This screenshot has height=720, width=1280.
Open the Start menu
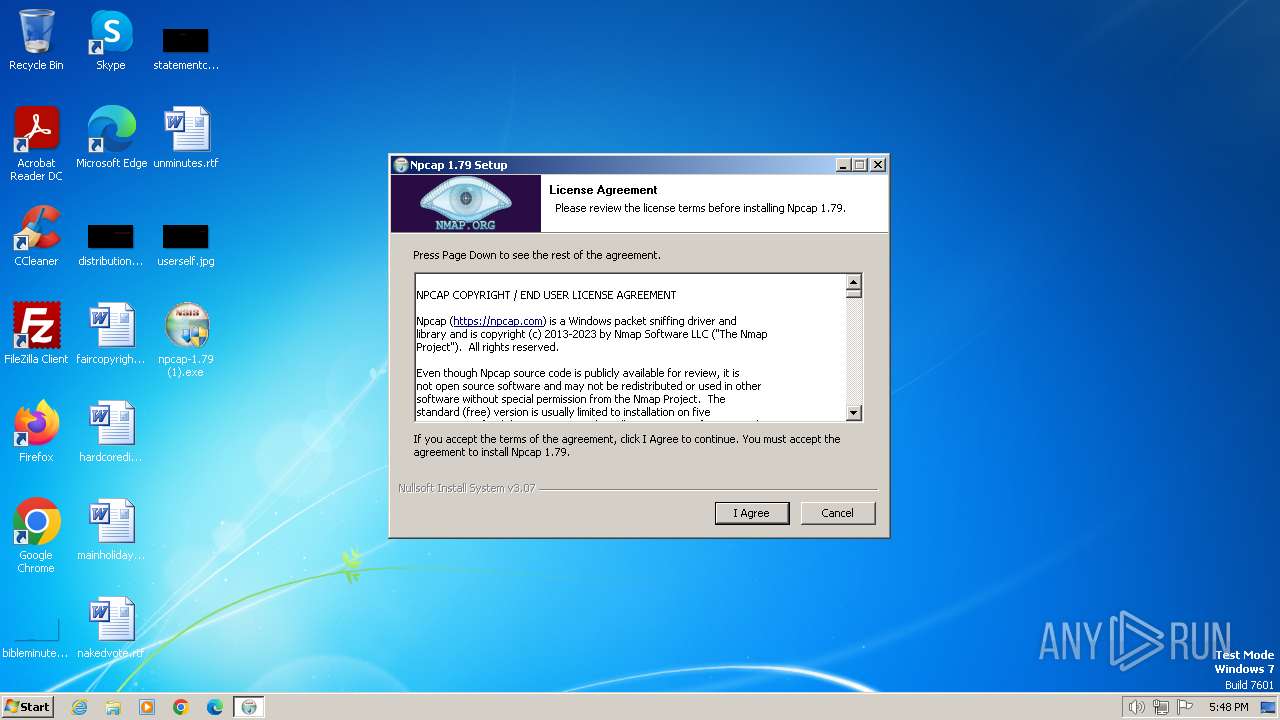pos(28,707)
